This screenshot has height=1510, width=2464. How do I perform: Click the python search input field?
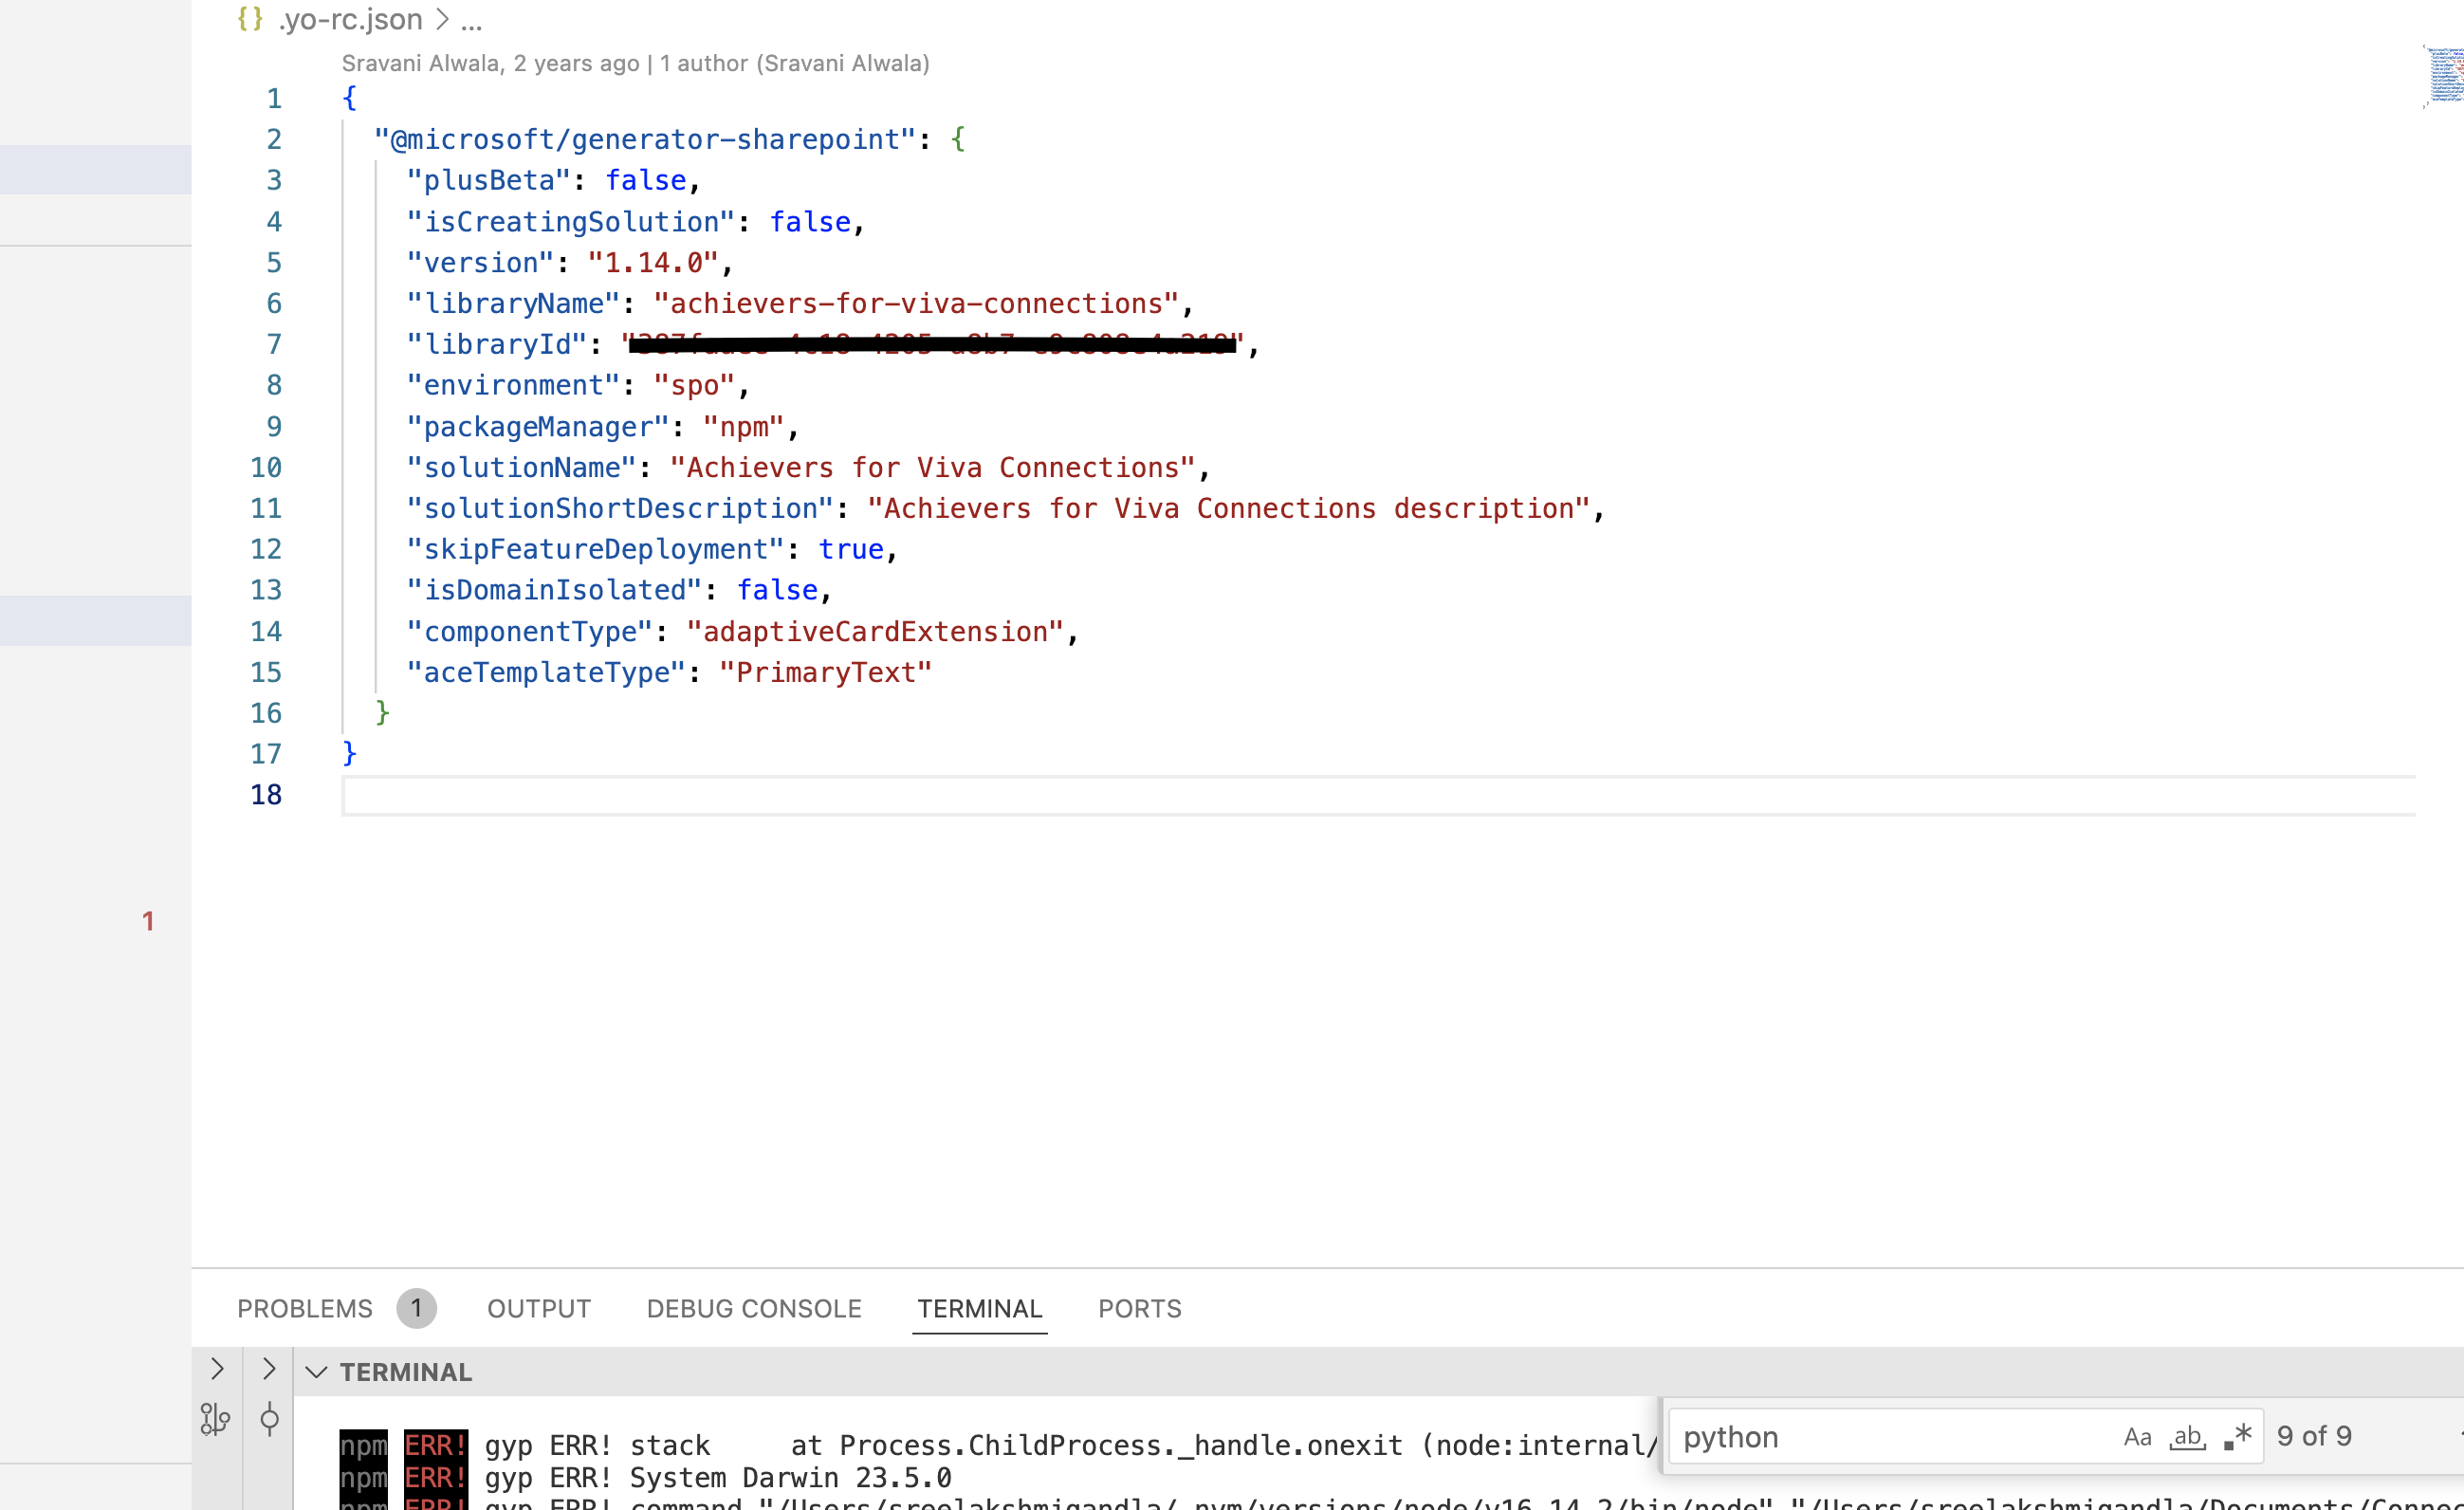pyautogui.click(x=1890, y=1437)
